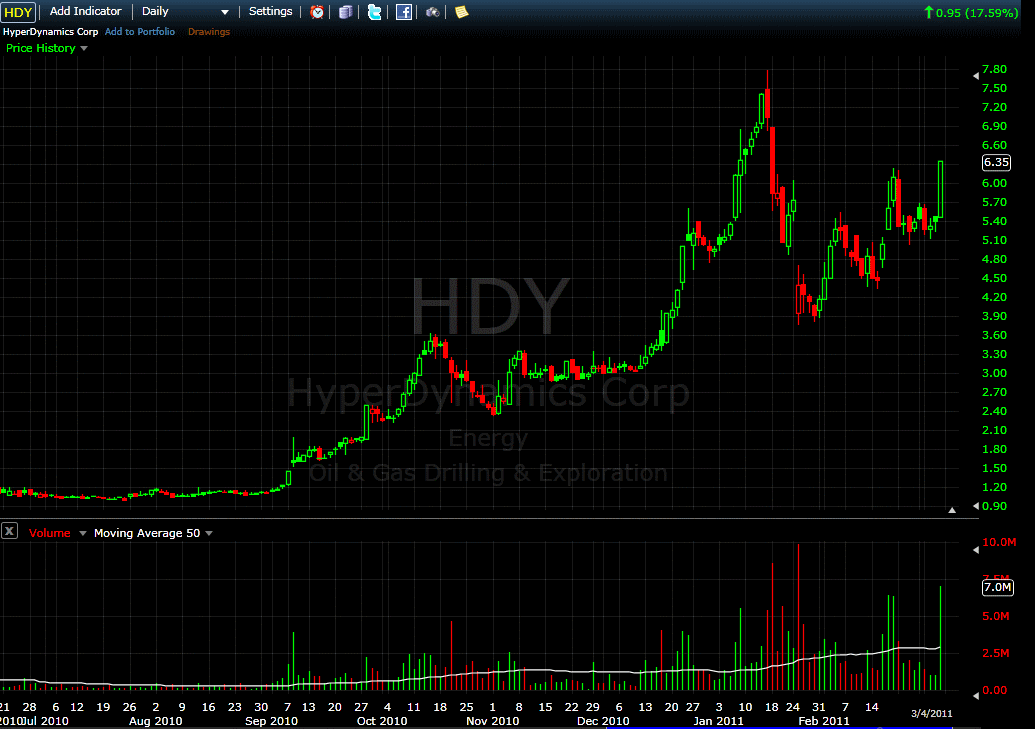Click the stacked coins data icon

pos(345,12)
